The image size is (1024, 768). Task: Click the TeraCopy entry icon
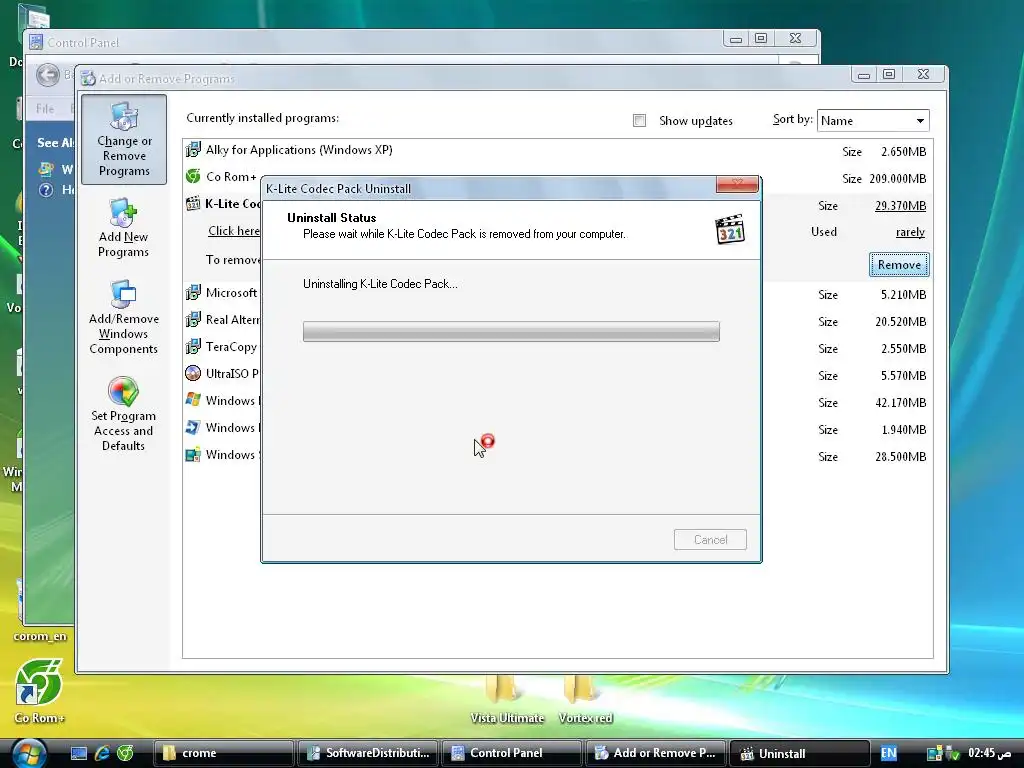(x=193, y=346)
